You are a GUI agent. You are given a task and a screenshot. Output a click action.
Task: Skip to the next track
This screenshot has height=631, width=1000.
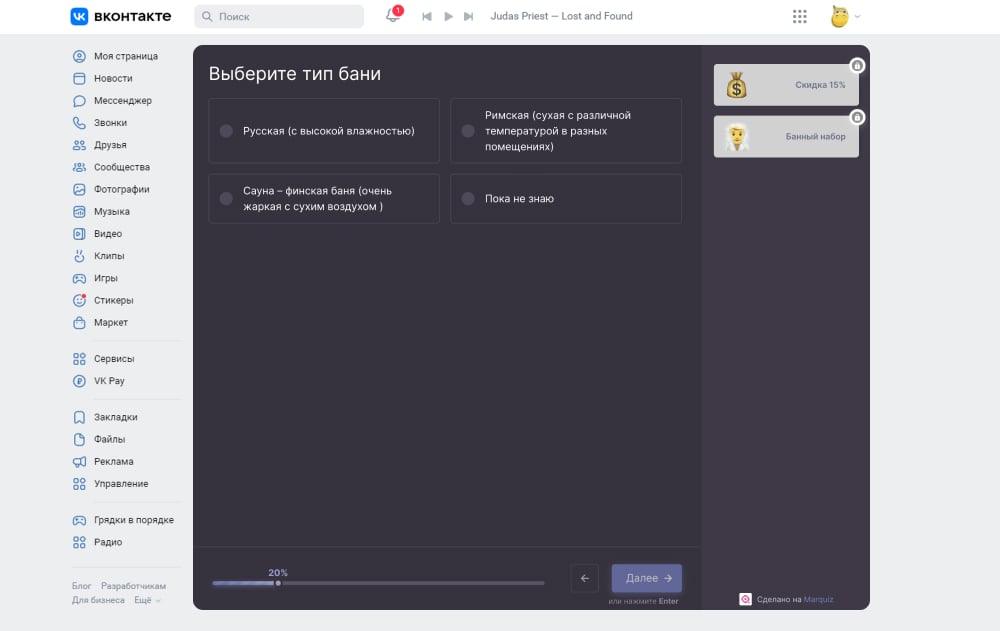pos(468,16)
